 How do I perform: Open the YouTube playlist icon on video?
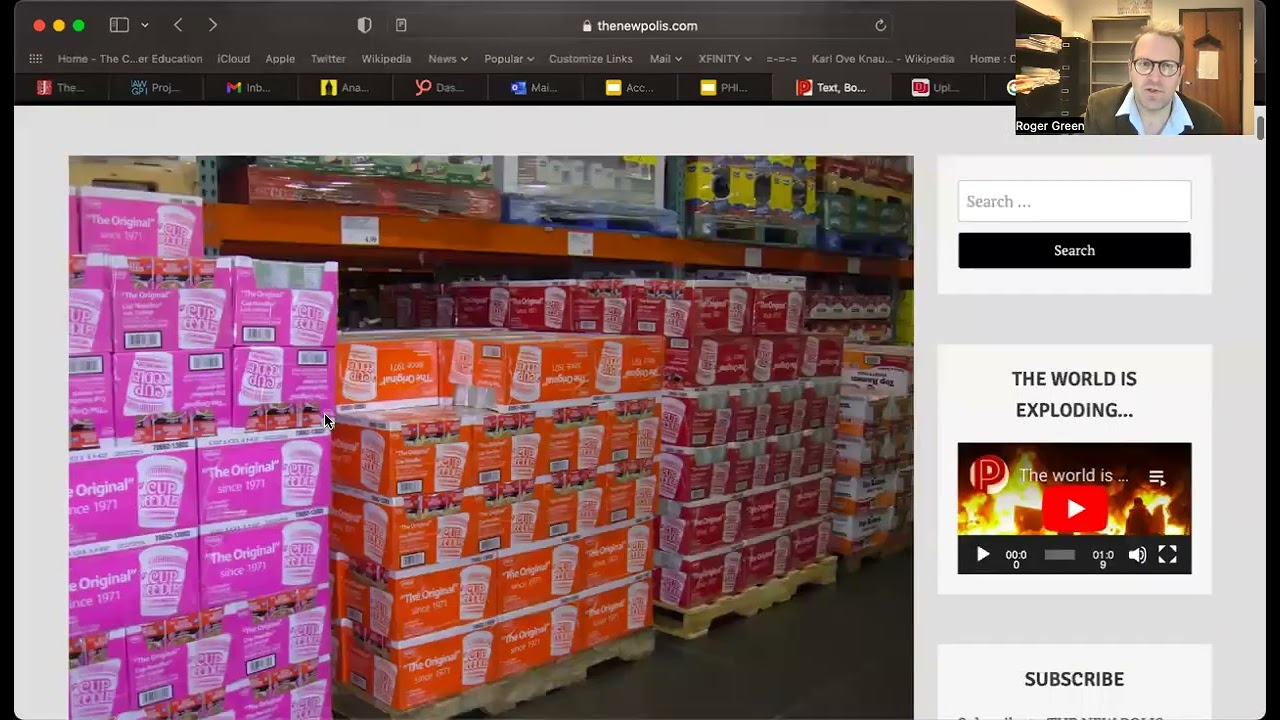(x=1157, y=477)
